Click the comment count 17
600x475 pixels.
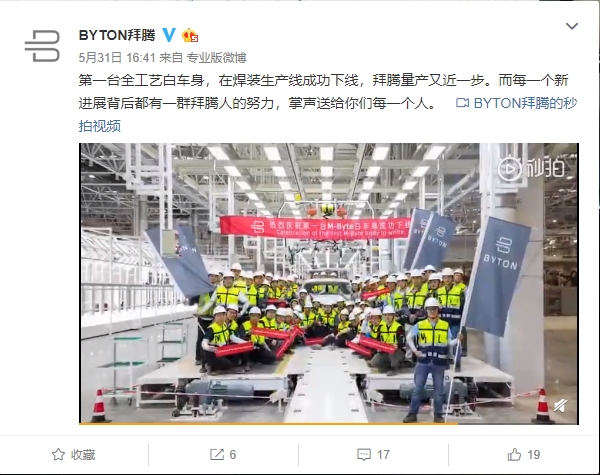click(x=383, y=455)
